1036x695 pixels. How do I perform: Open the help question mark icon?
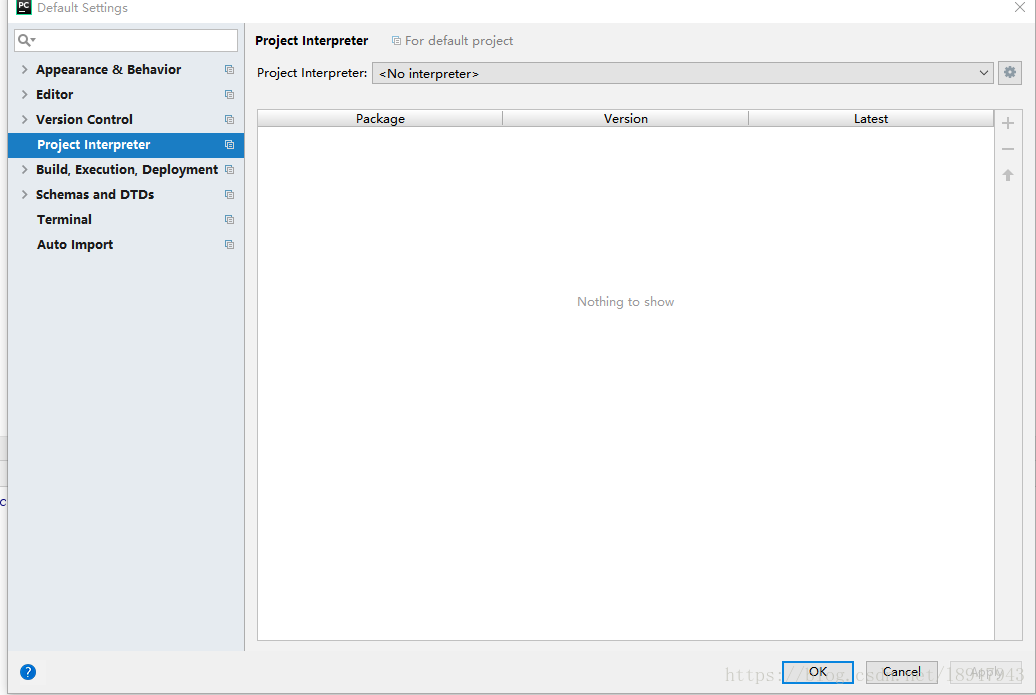click(x=28, y=672)
